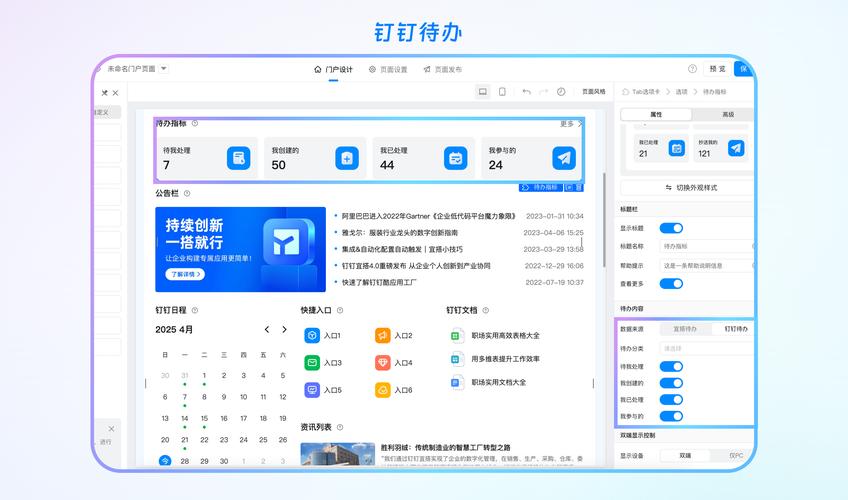Image resolution: width=848 pixels, height=500 pixels.
Task: Switch to mobile preview device icon
Action: pos(502,92)
